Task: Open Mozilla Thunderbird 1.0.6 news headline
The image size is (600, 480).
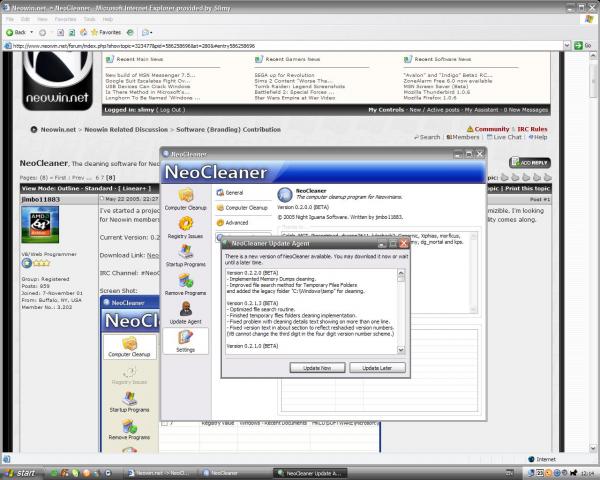Action: click(437, 92)
